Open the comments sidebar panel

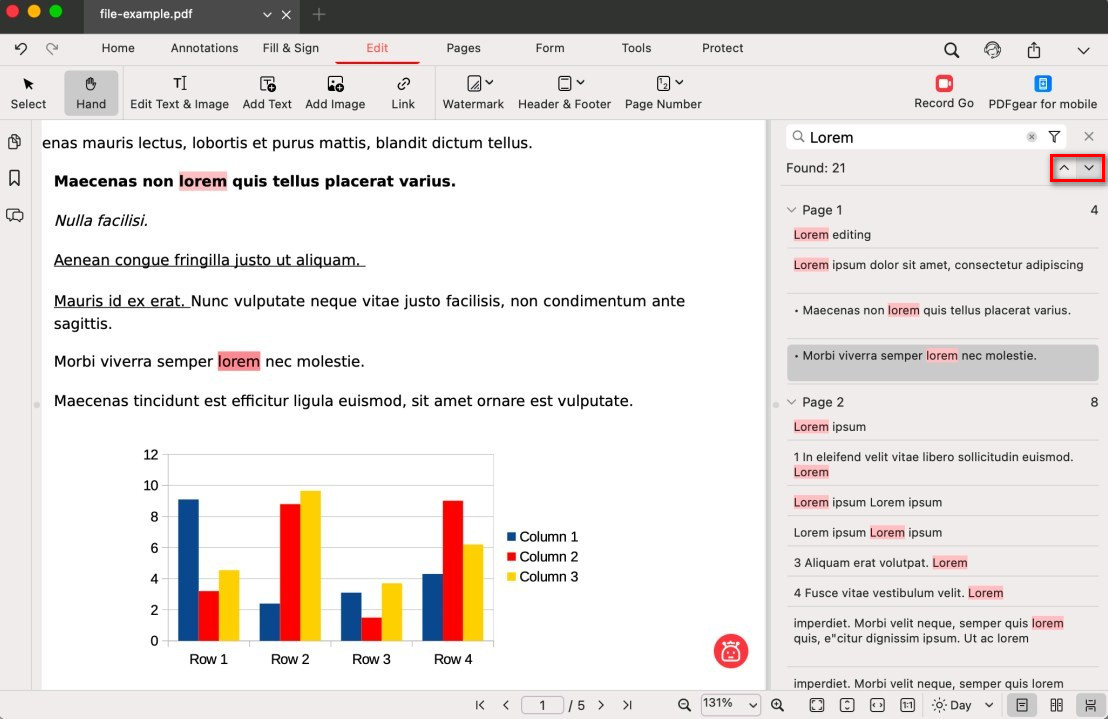click(x=15, y=215)
